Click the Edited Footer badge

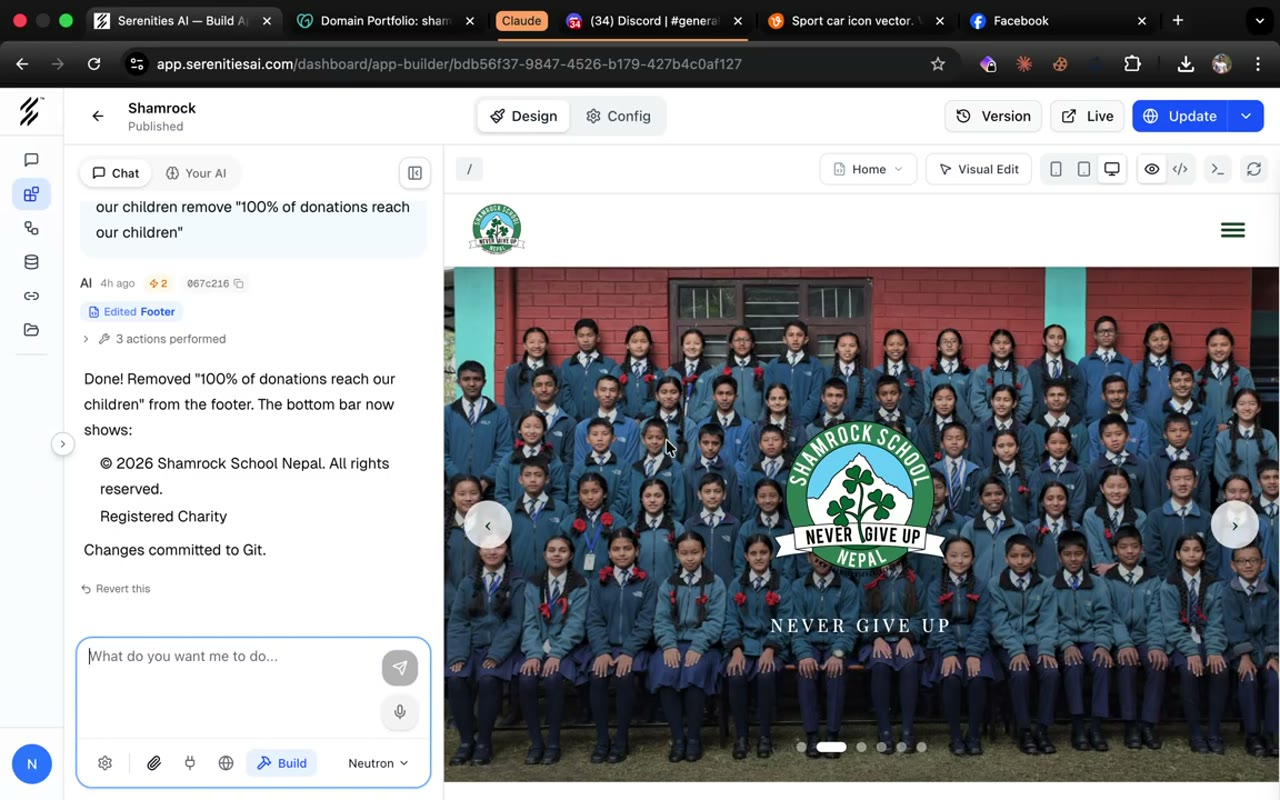pos(132,312)
